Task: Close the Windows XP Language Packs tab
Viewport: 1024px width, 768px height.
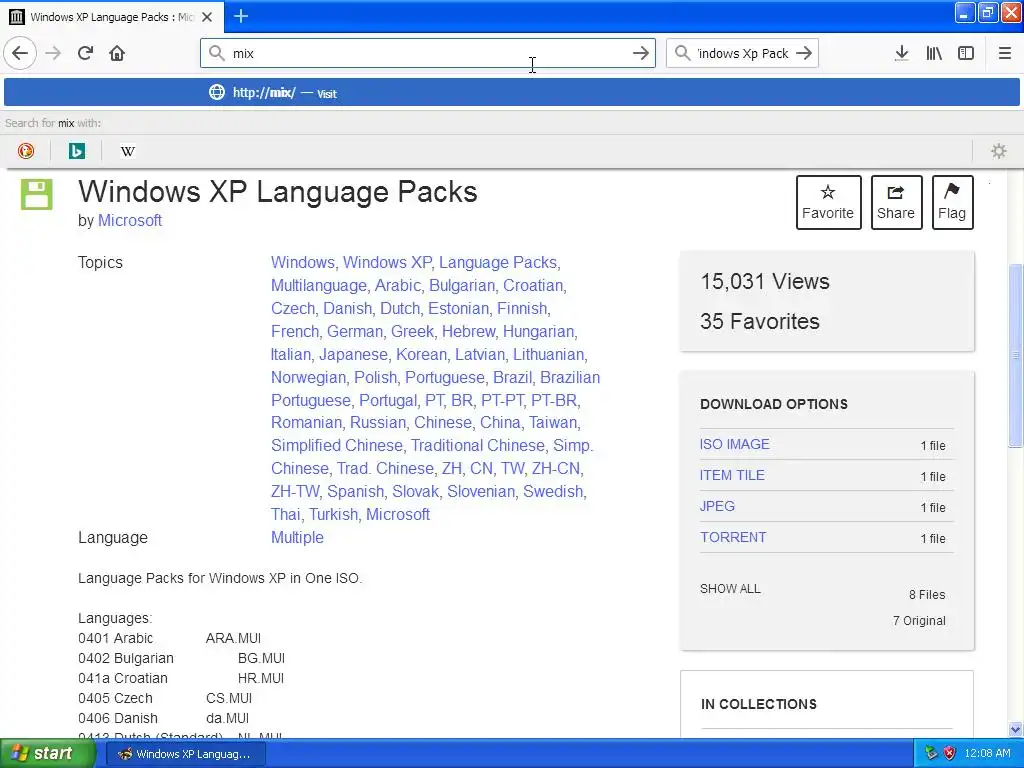Action: coord(207,17)
